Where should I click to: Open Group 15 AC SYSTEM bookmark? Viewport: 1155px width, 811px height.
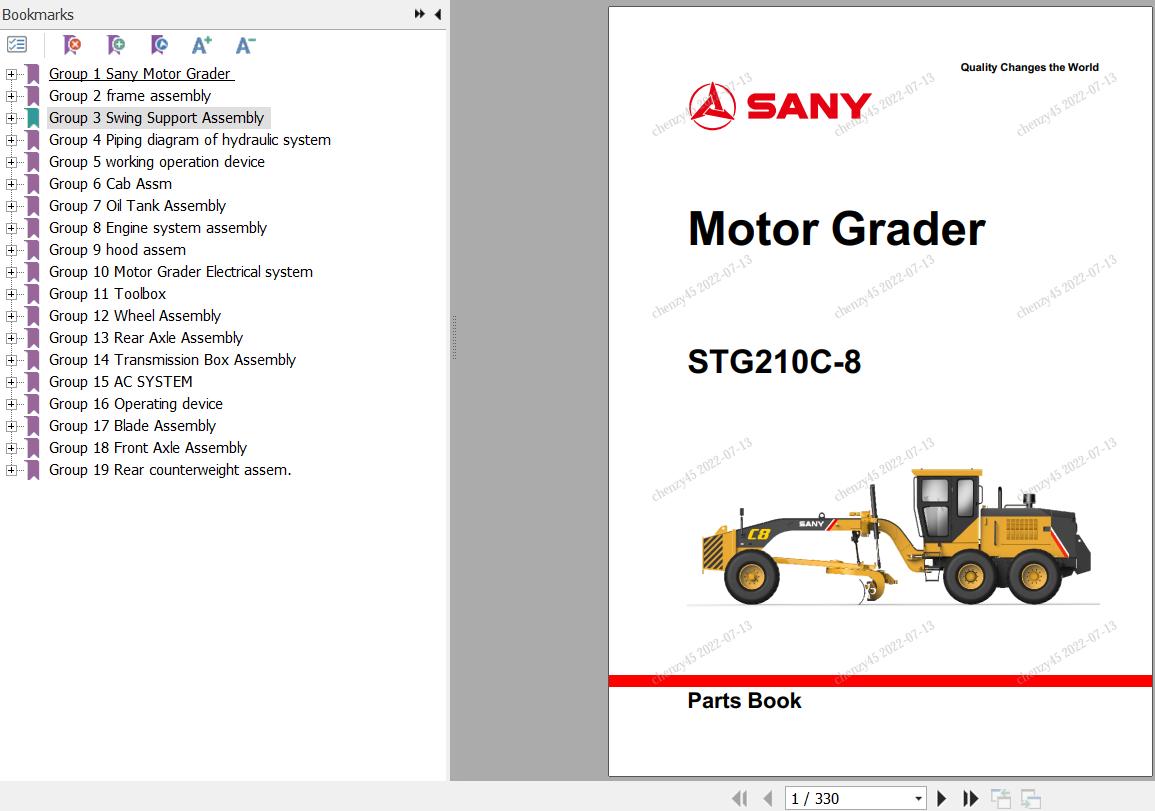click(121, 382)
